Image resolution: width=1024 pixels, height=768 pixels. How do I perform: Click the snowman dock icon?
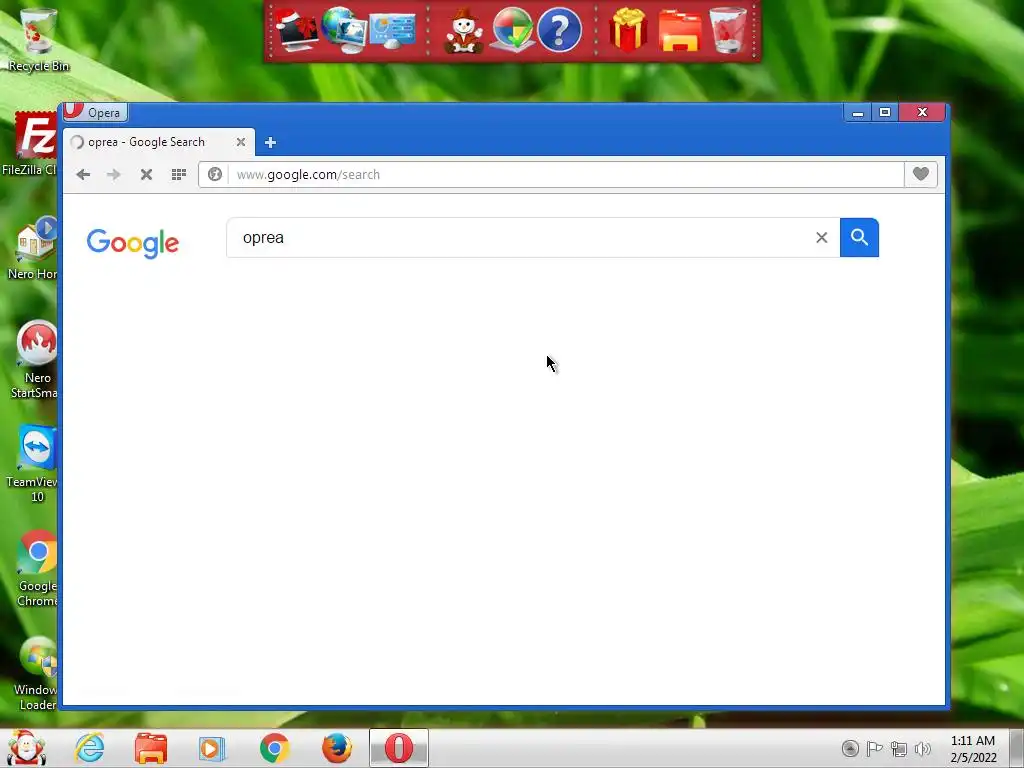click(x=464, y=31)
